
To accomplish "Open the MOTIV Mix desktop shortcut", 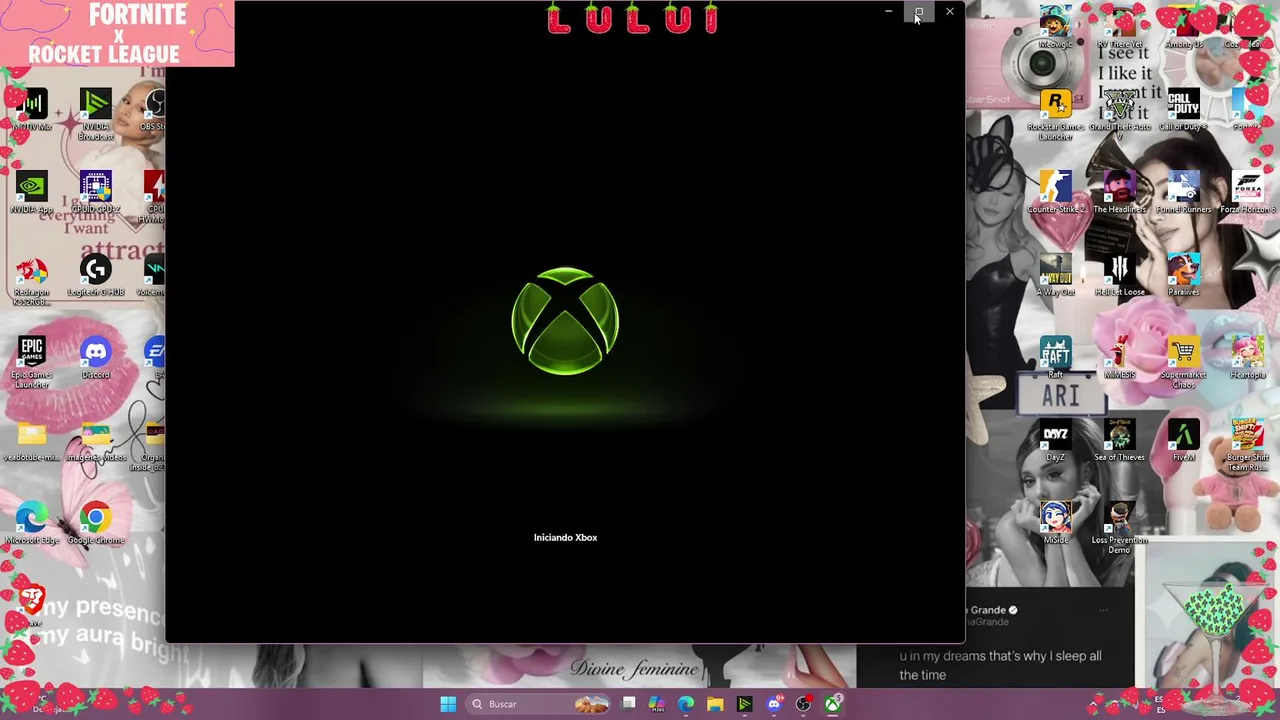I will pos(32,111).
